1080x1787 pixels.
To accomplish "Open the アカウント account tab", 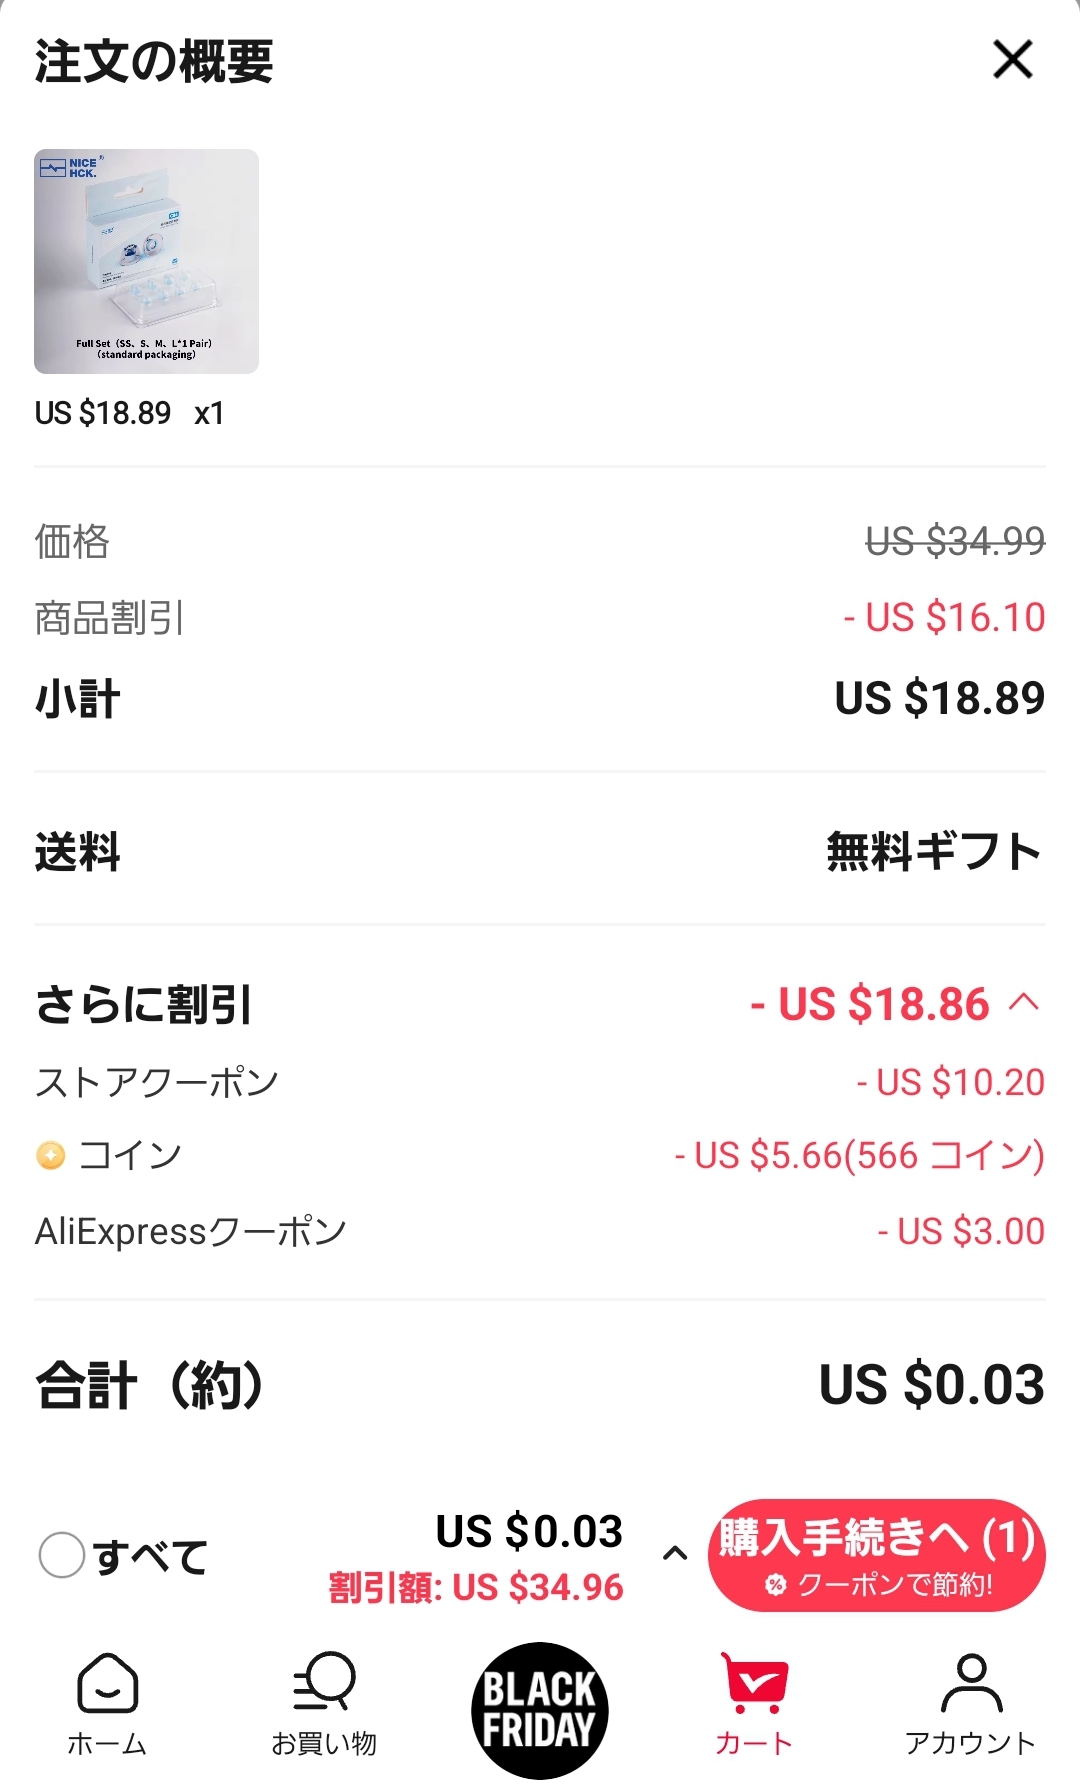I will pyautogui.click(x=970, y=1704).
